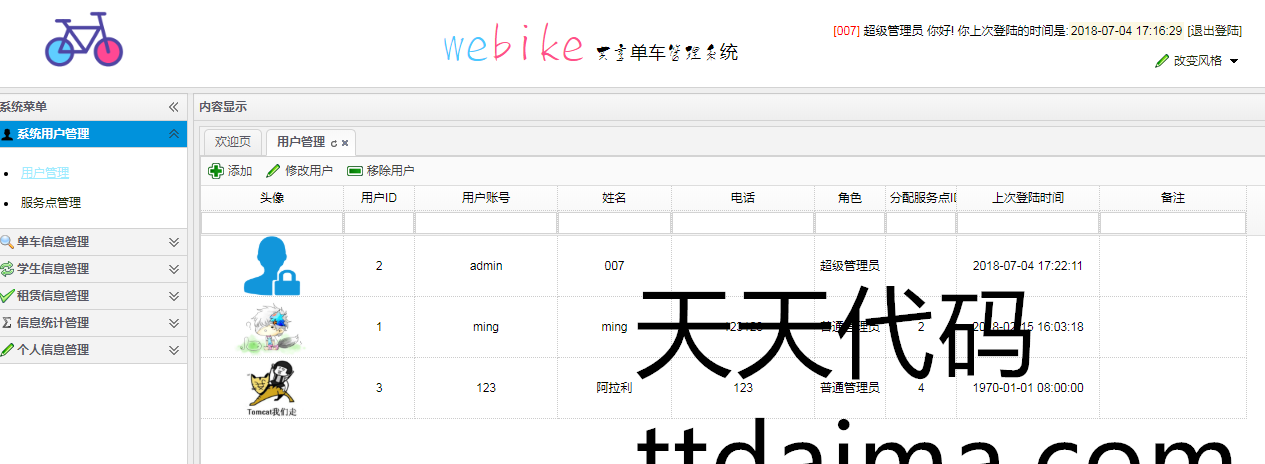Screen dimensions: 1265x464
Task: Expand the 租赁信息管理 menu section
Action: click(x=174, y=296)
